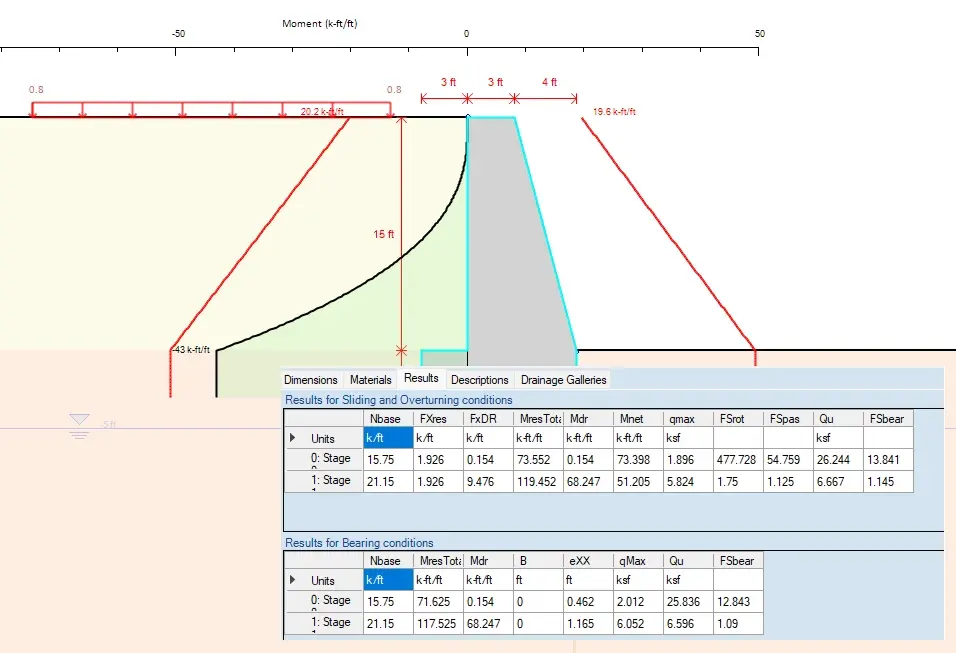956x653 pixels.
Task: Click the qmax value 1.896
Action: [688, 460]
